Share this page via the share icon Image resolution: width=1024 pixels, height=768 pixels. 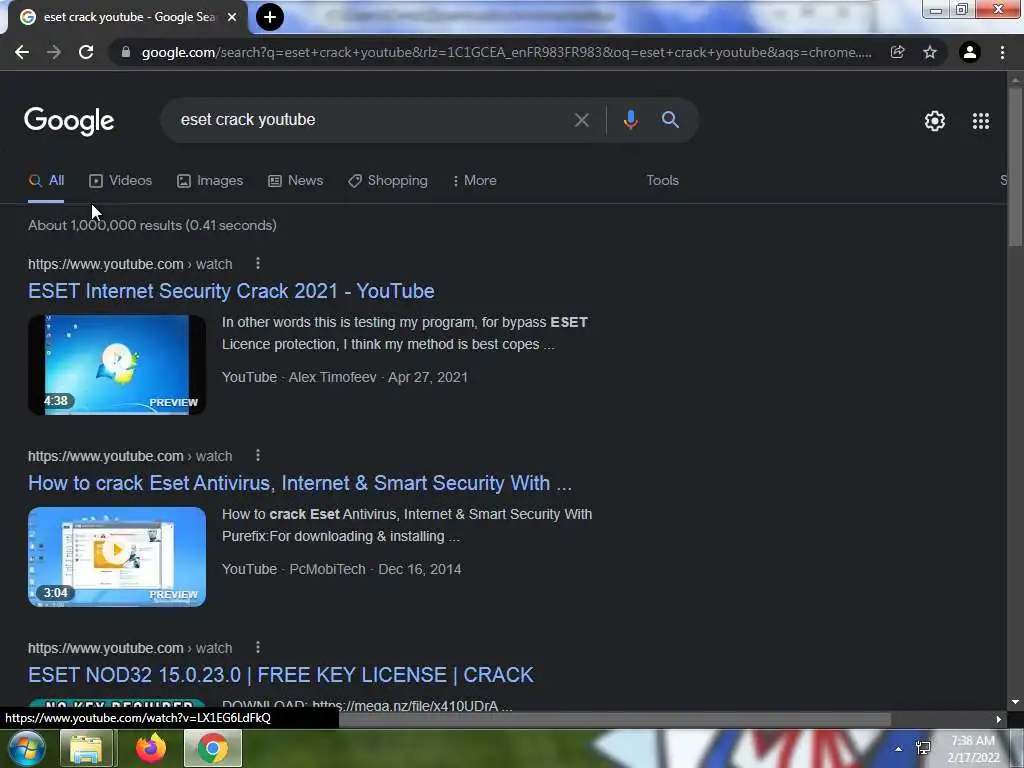pos(897,52)
